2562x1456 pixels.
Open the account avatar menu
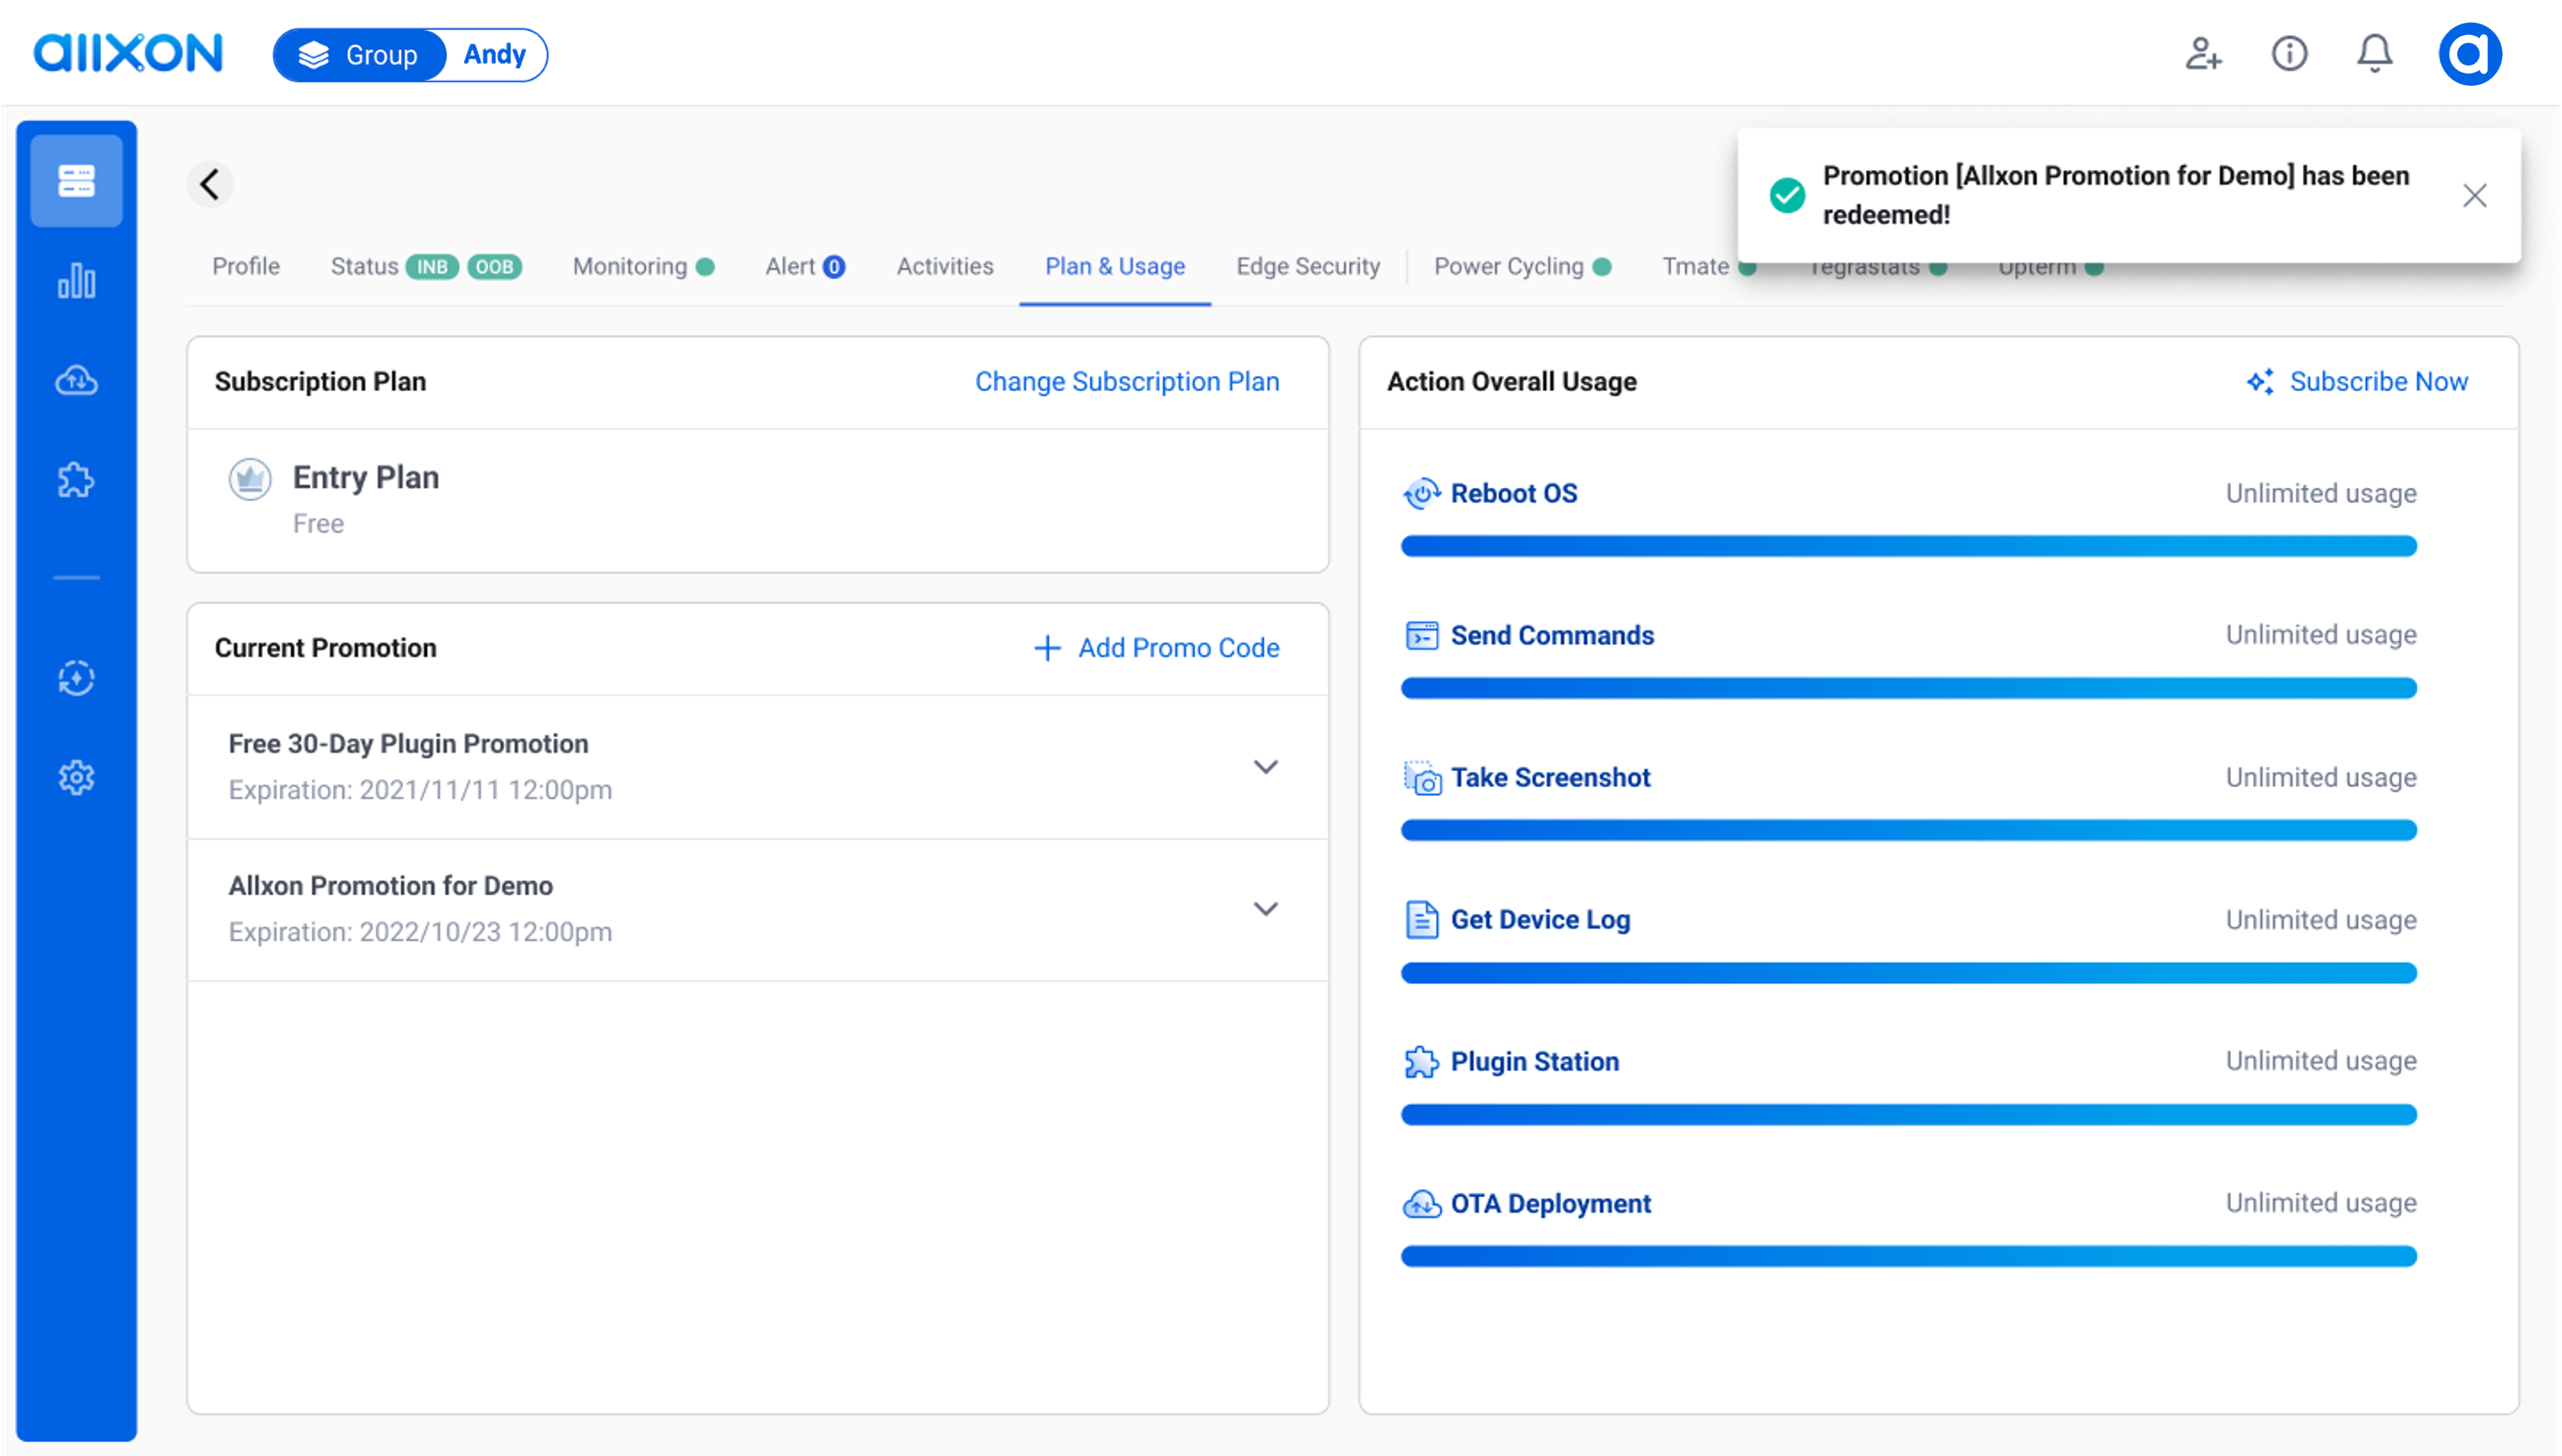pos(2470,53)
